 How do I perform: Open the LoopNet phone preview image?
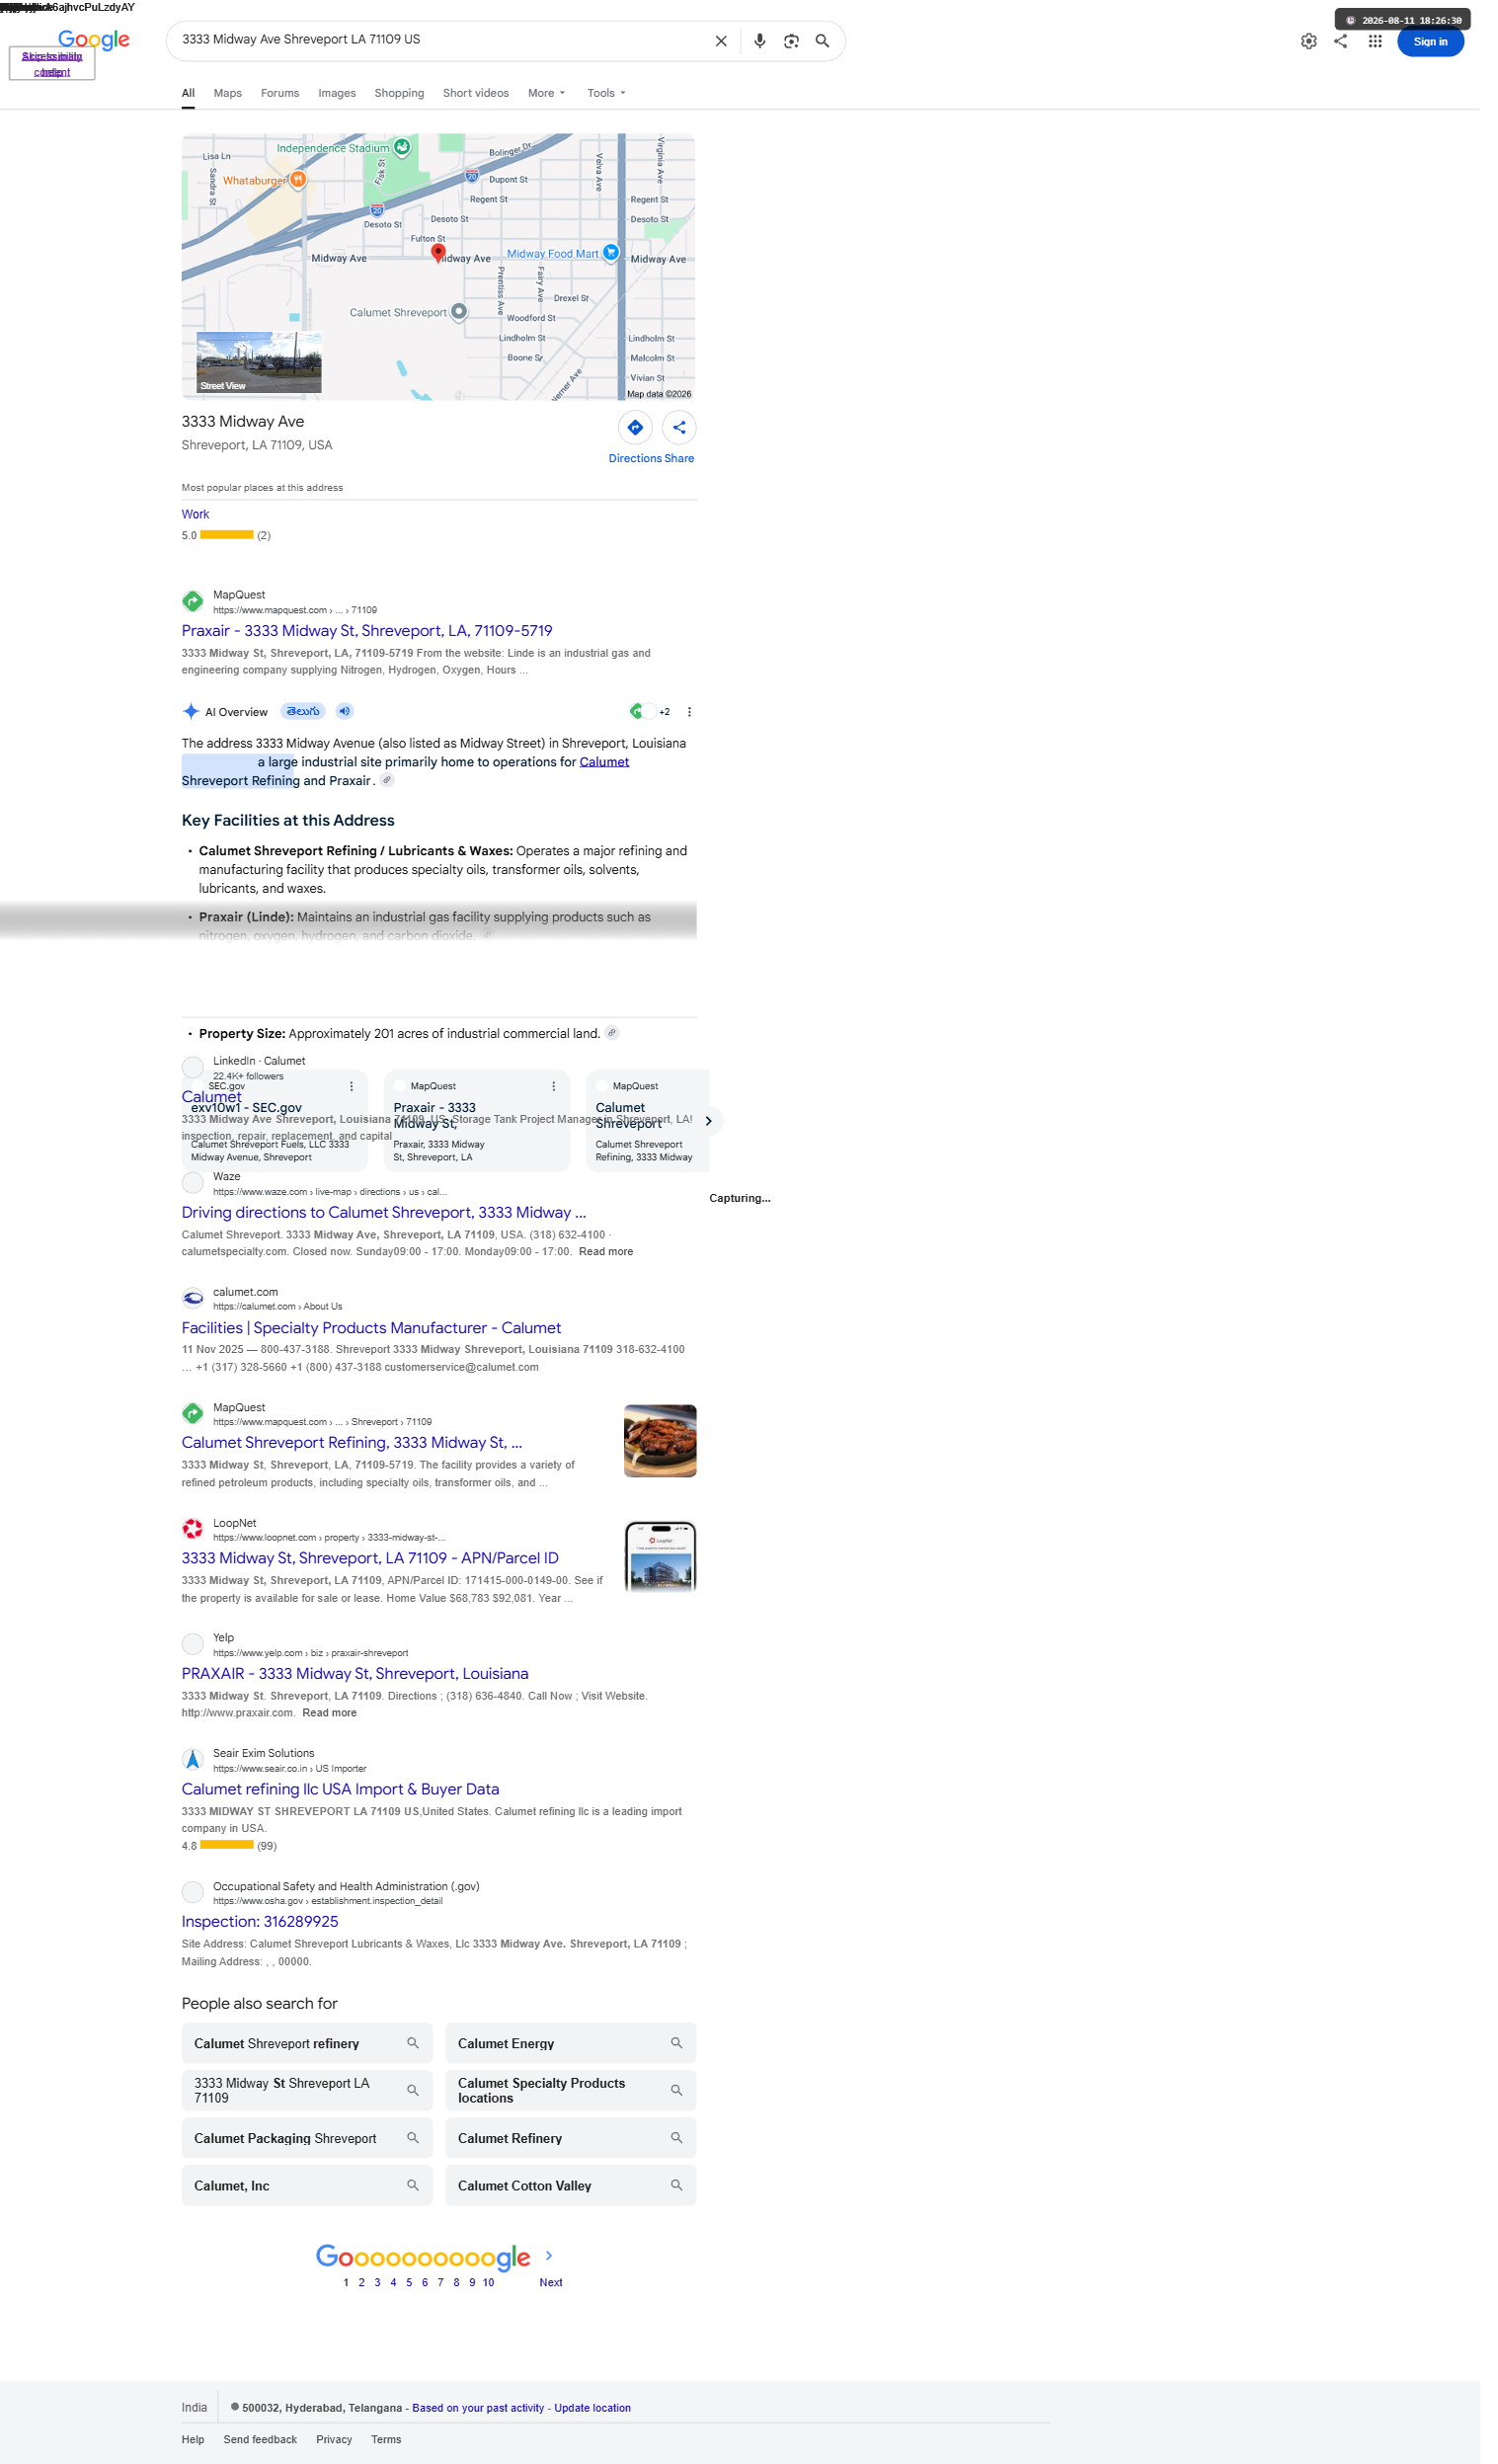(x=660, y=1556)
